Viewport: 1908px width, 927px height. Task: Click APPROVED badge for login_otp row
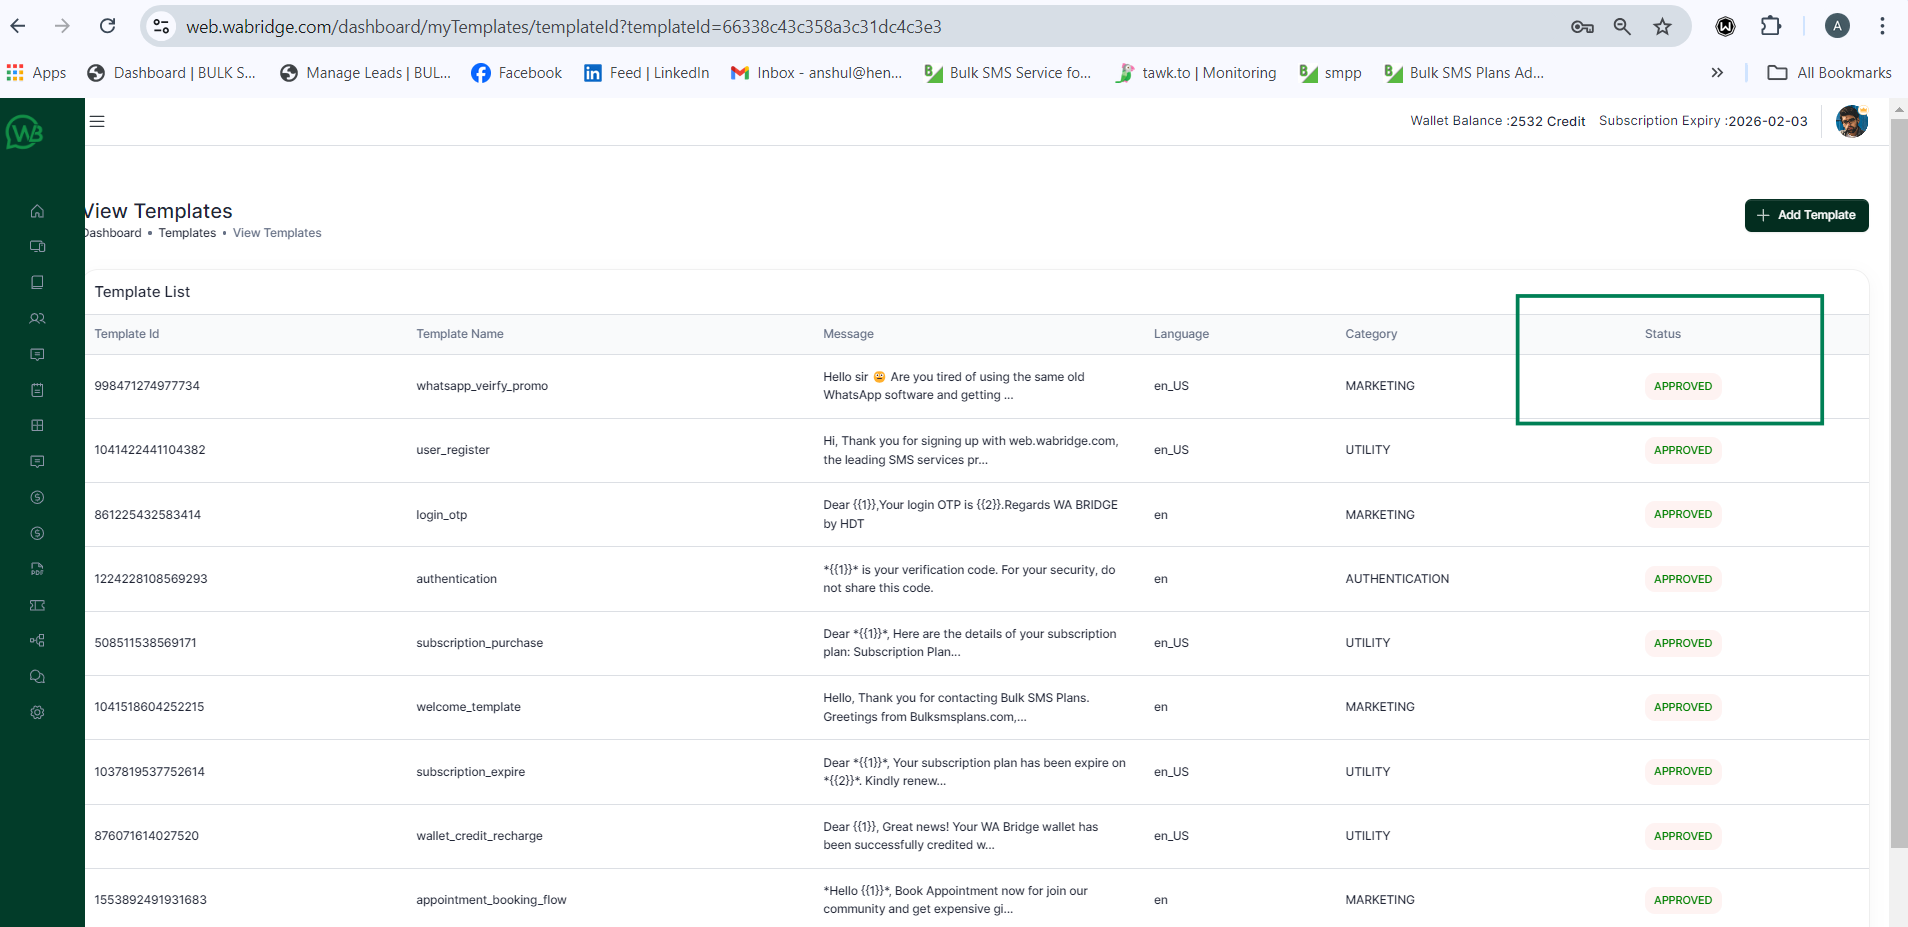click(x=1683, y=514)
